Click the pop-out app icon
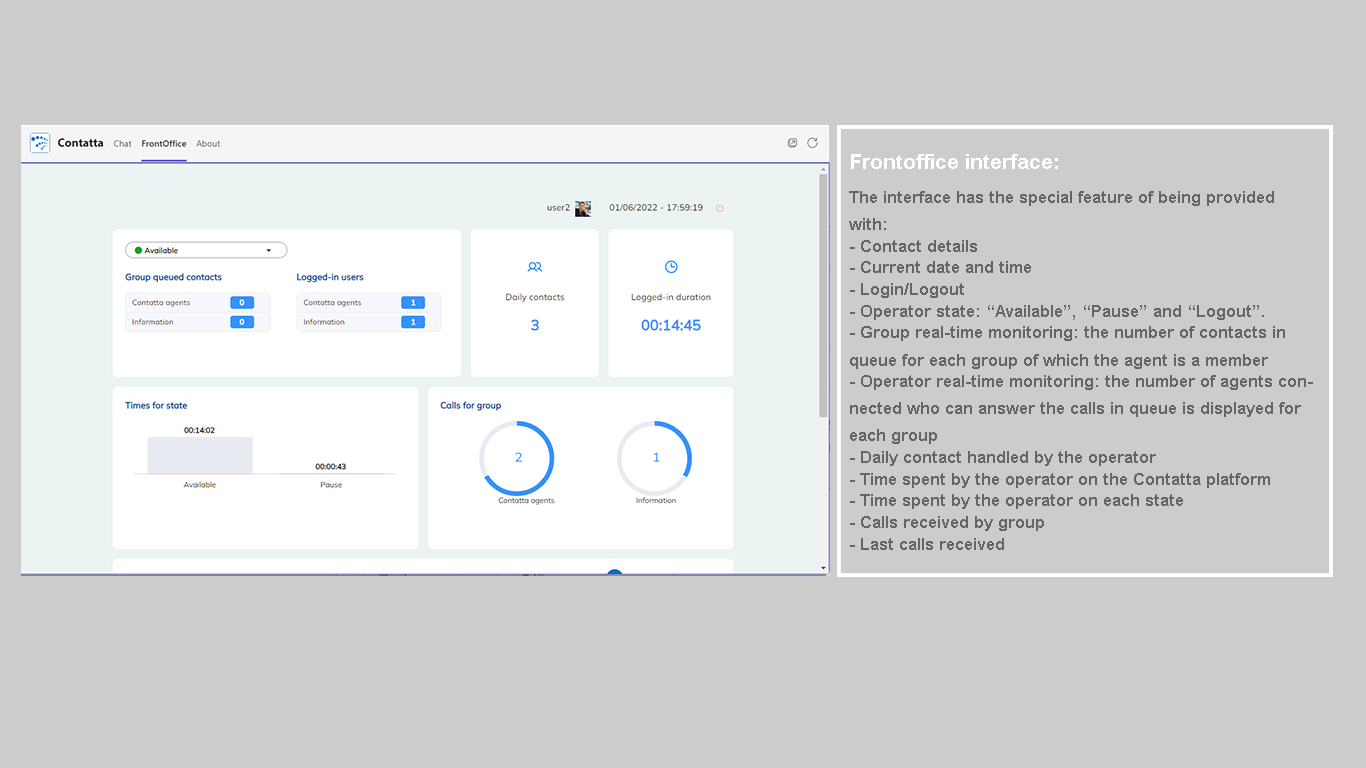The image size is (1366, 768). coord(793,143)
